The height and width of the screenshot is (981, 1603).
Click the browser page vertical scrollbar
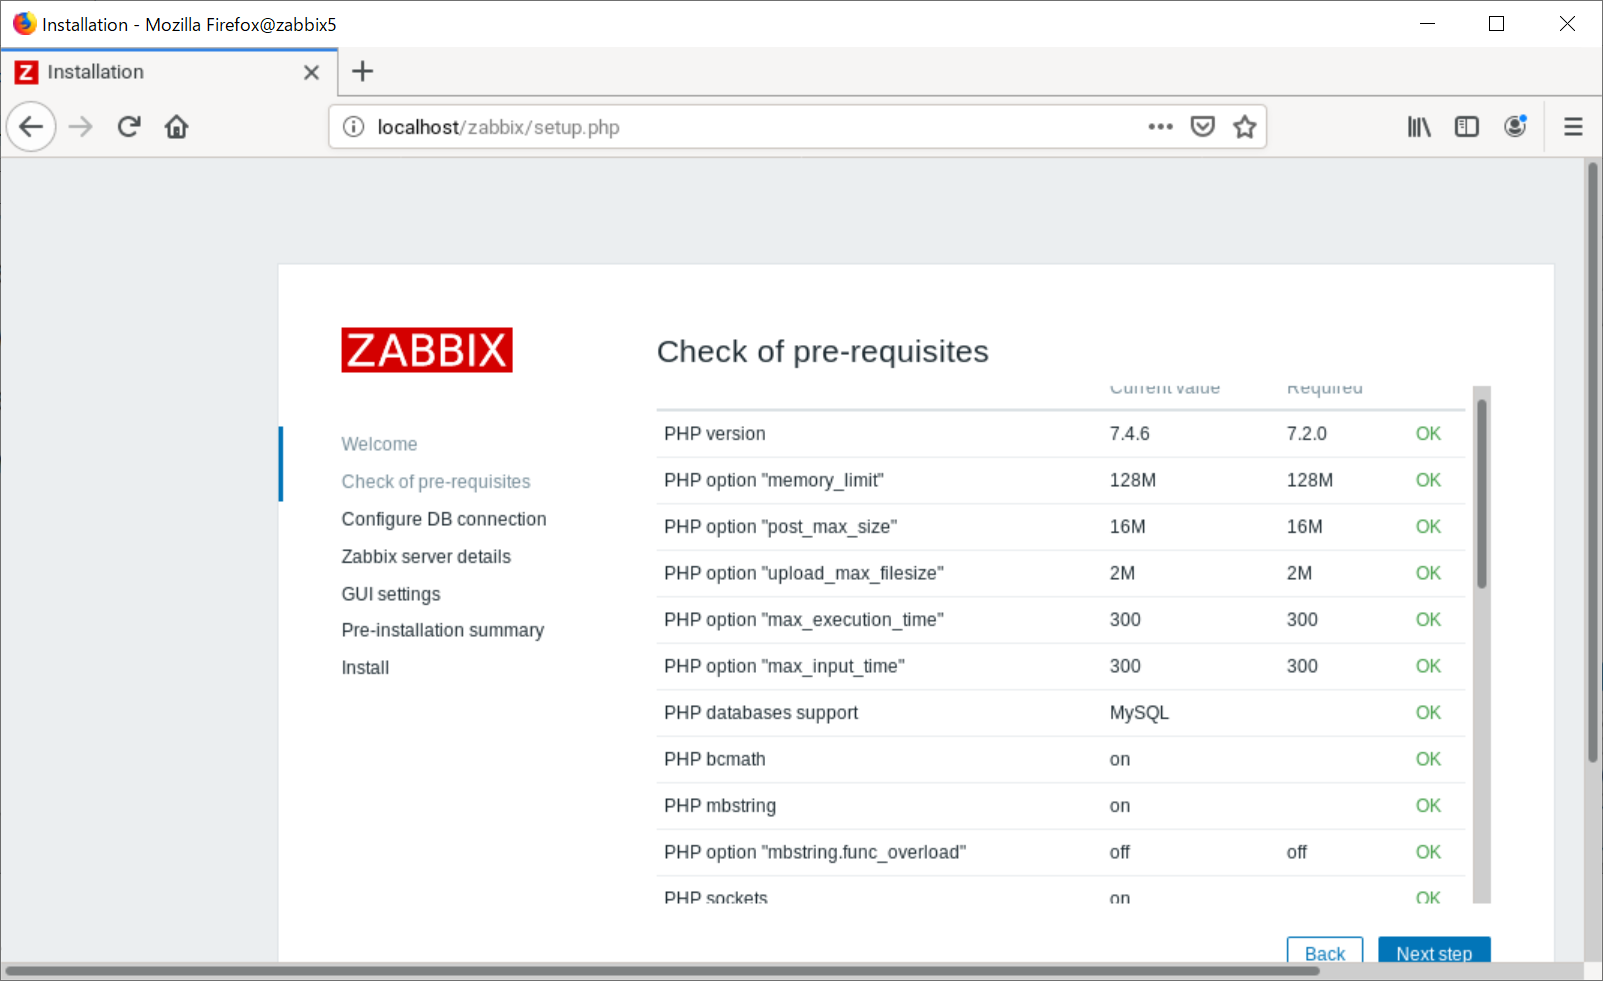click(x=1593, y=462)
